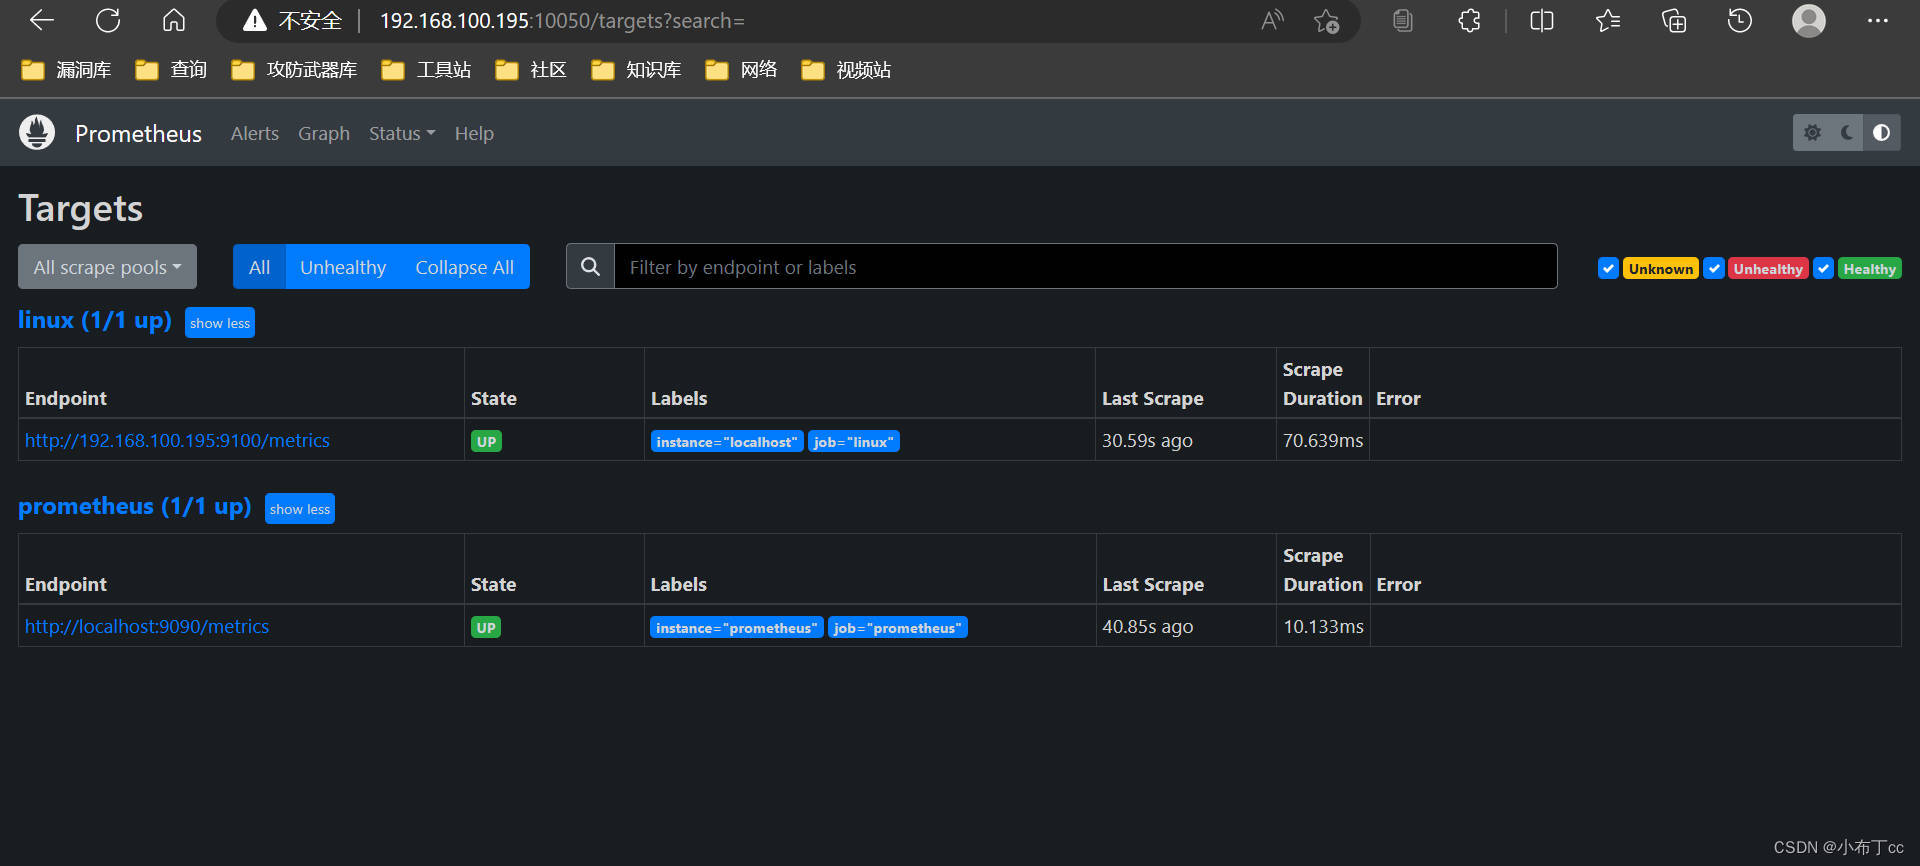The height and width of the screenshot is (866, 1920).
Task: Click the not secure warning icon
Action: (x=255, y=20)
